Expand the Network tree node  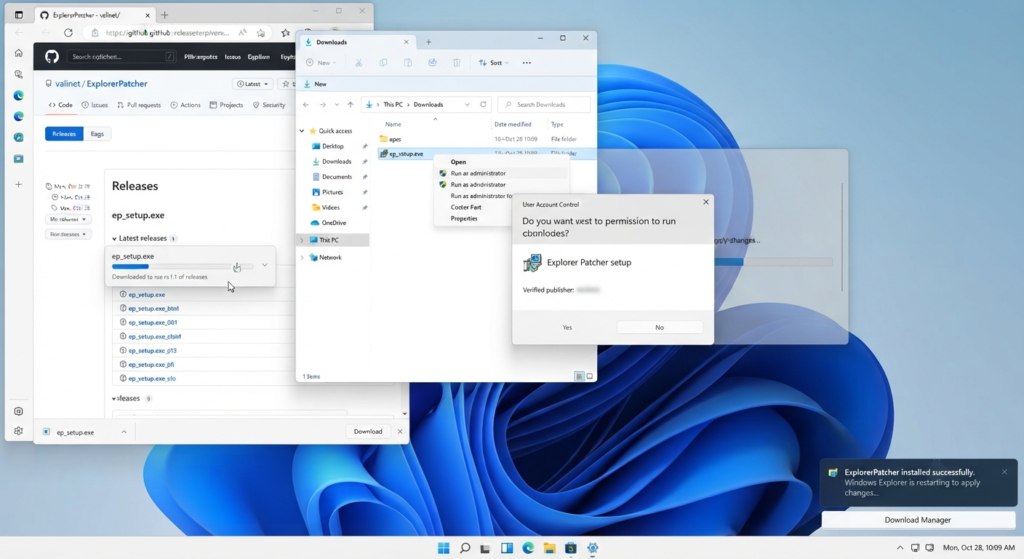[x=302, y=257]
